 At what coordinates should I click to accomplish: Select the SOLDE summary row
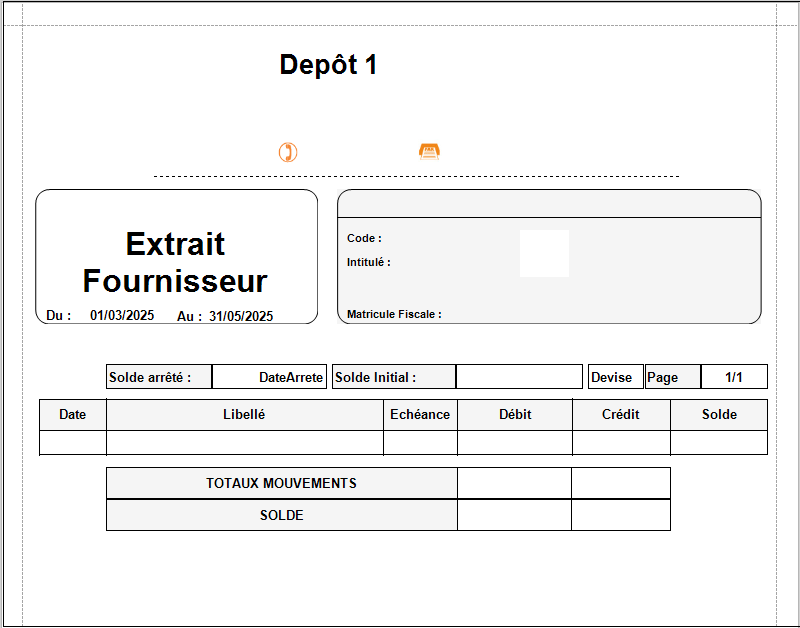280,515
